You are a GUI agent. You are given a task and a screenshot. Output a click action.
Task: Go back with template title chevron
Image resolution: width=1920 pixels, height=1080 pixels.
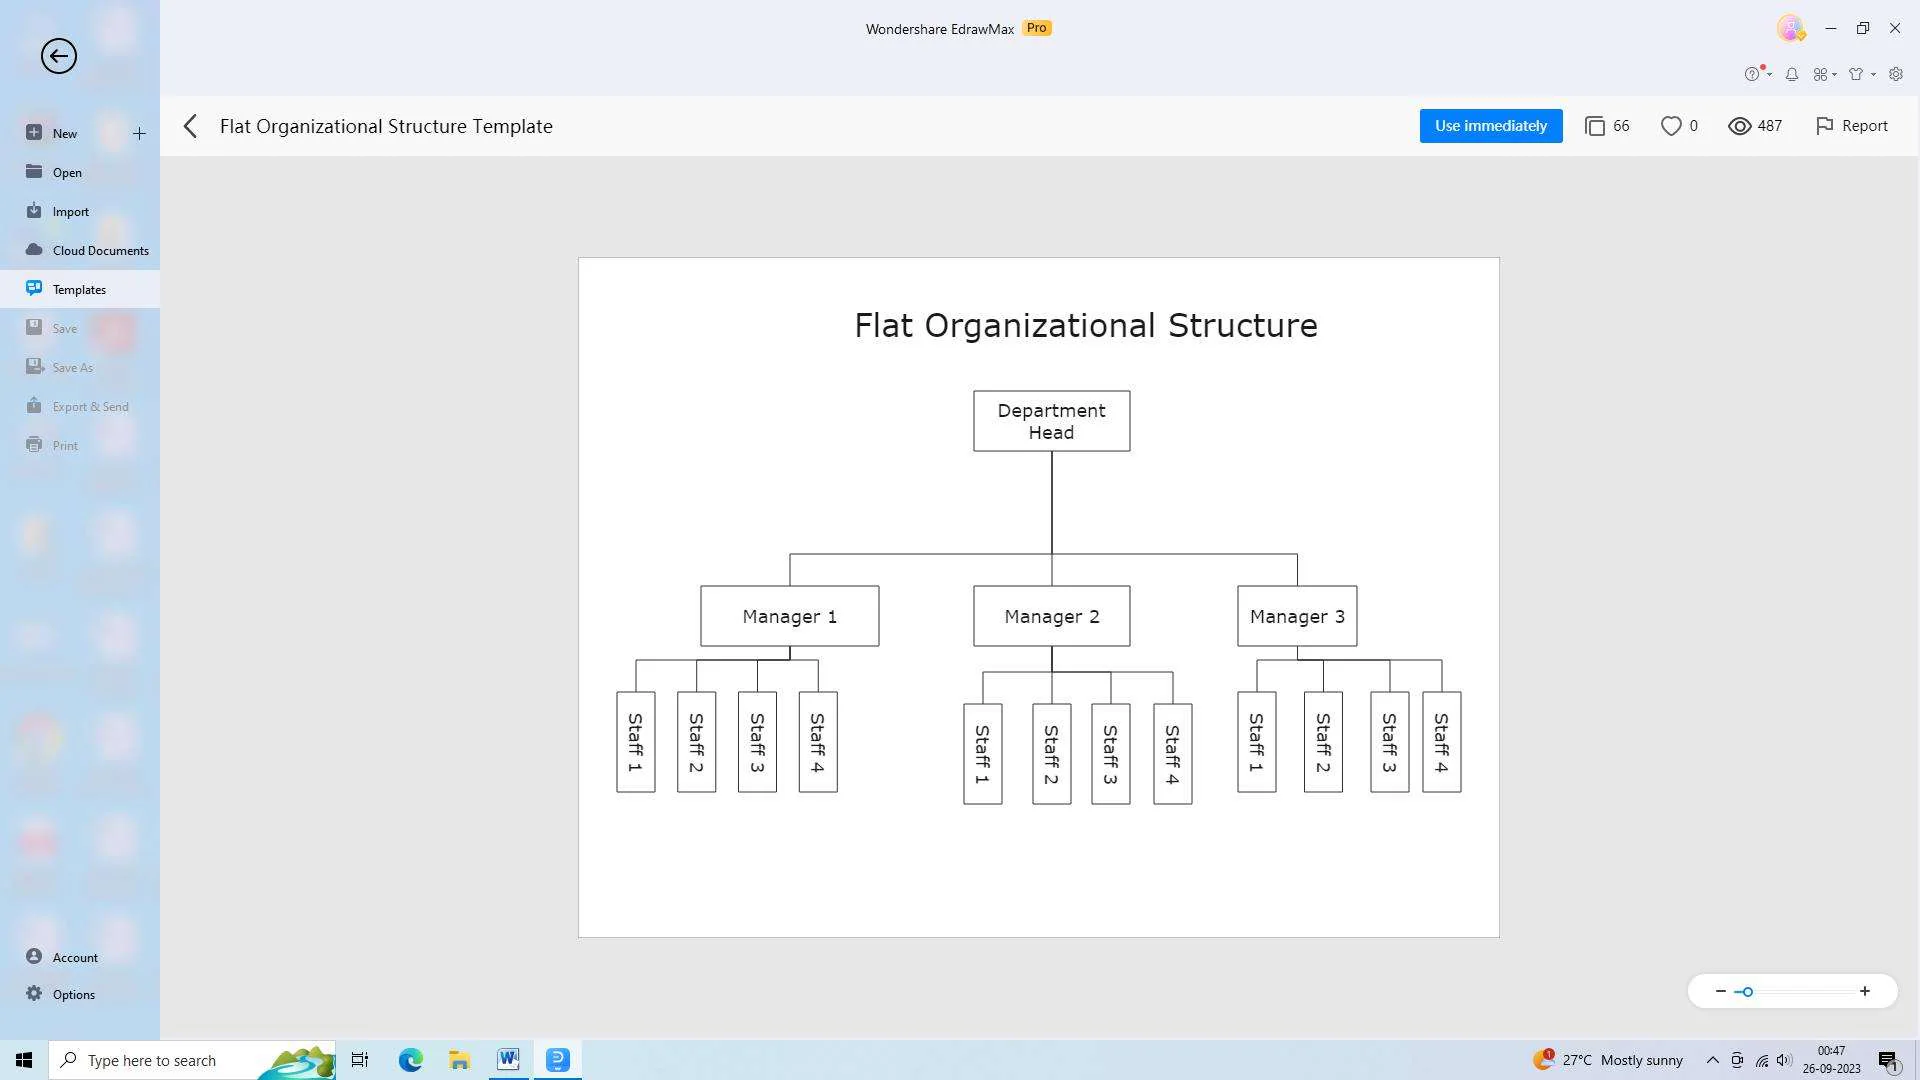[191, 126]
